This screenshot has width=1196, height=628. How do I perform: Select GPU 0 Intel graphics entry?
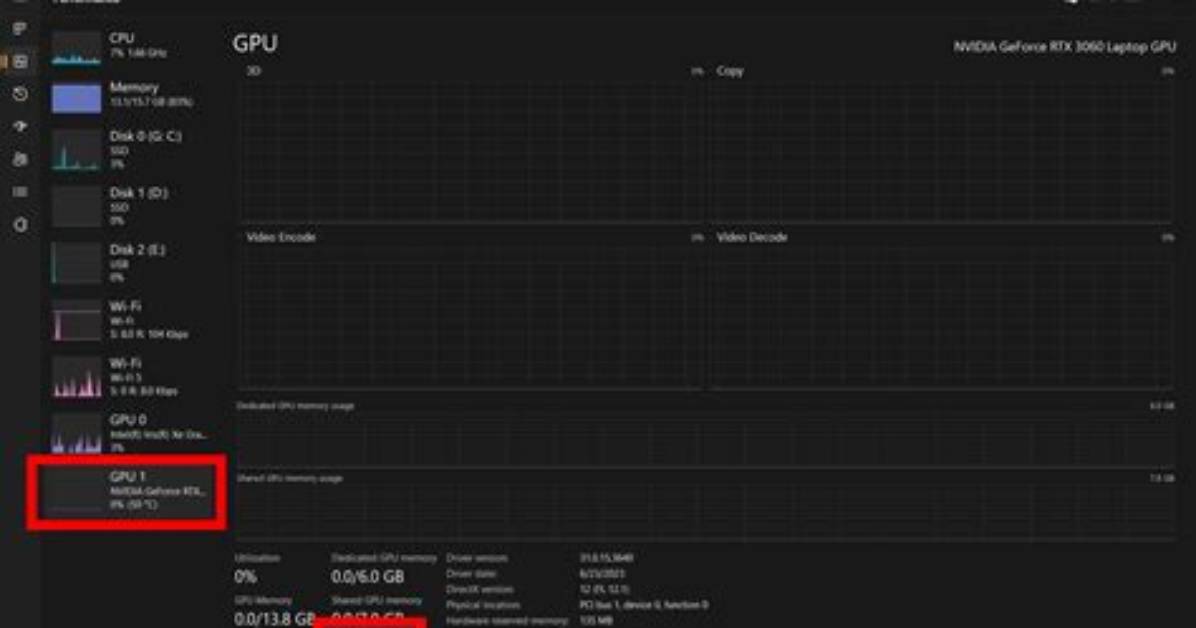click(x=130, y=433)
